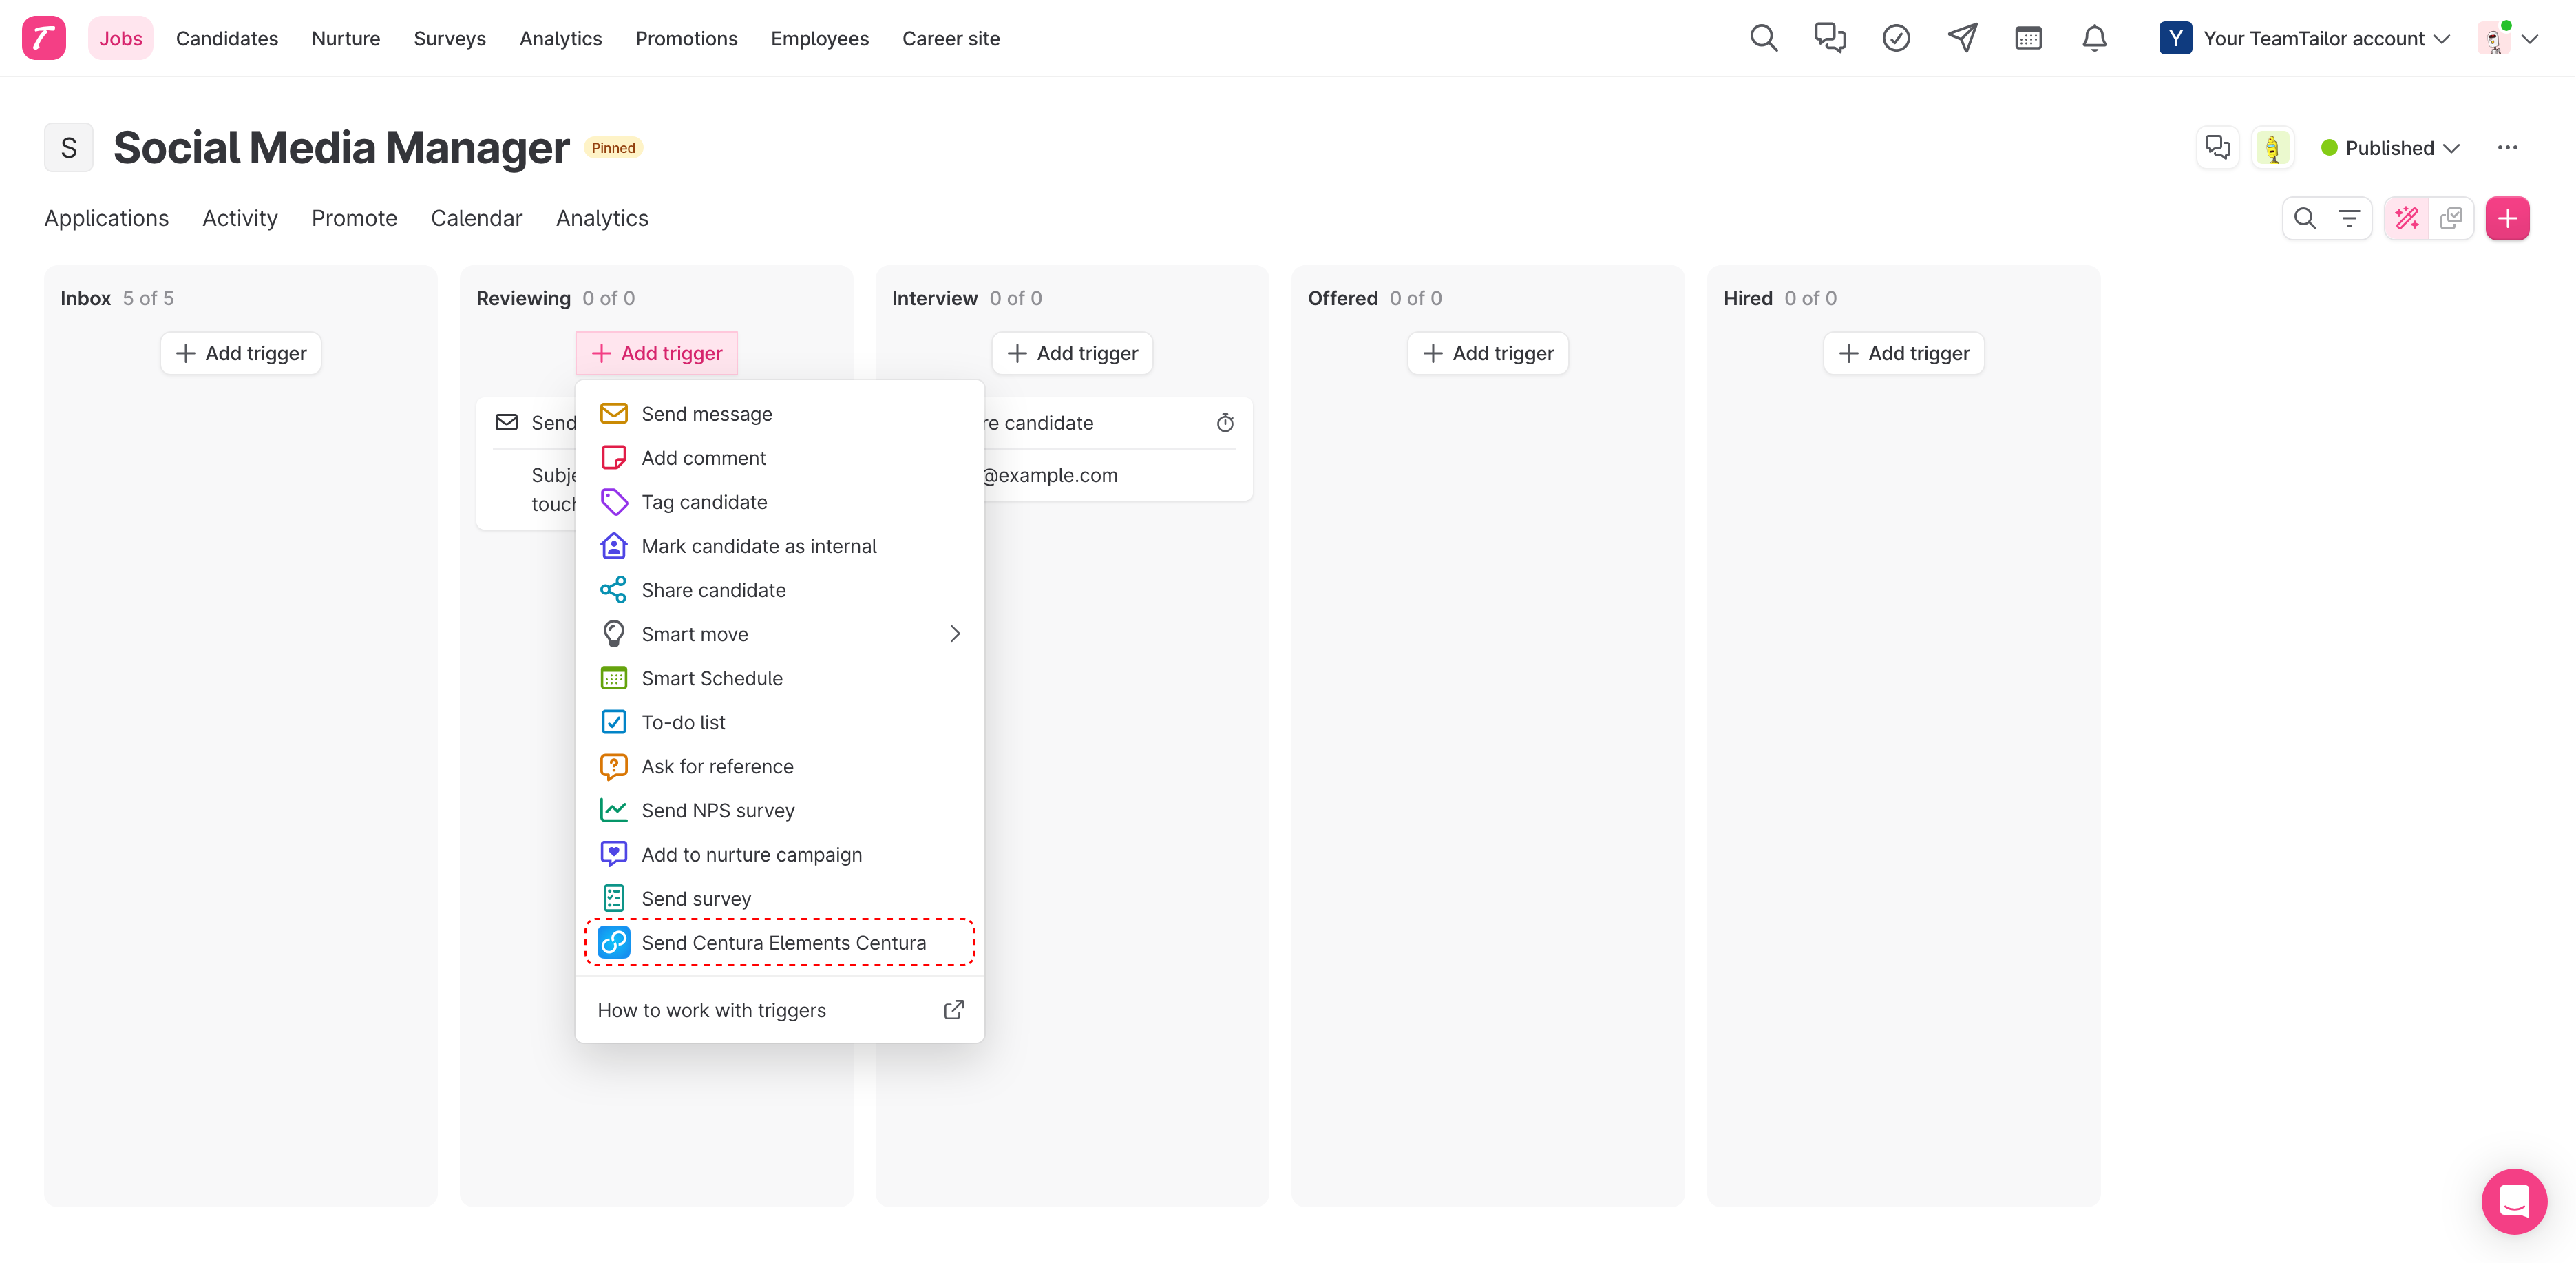Click the job comments icon beside Published

coord(2217,148)
